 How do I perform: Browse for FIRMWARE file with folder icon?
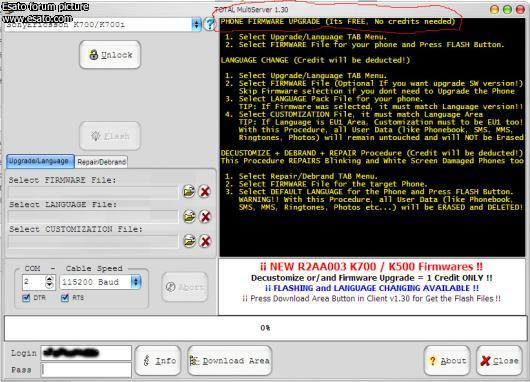189,192
